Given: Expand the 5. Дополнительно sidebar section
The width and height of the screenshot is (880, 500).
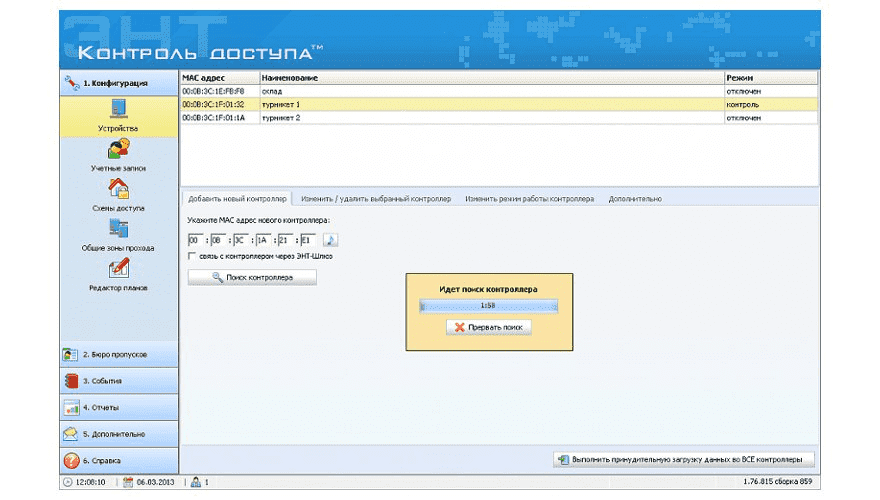Looking at the screenshot, I should 119,434.
